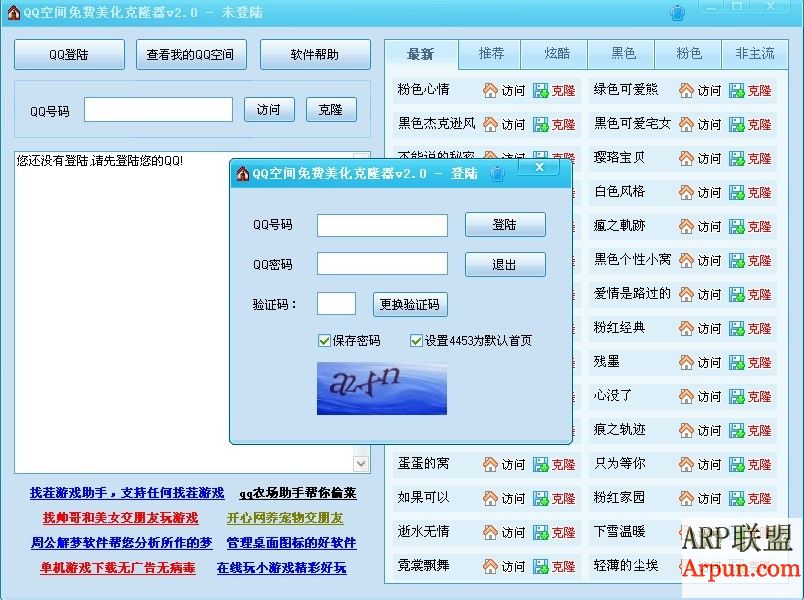Open 软件帮助 button

[x=315, y=54]
